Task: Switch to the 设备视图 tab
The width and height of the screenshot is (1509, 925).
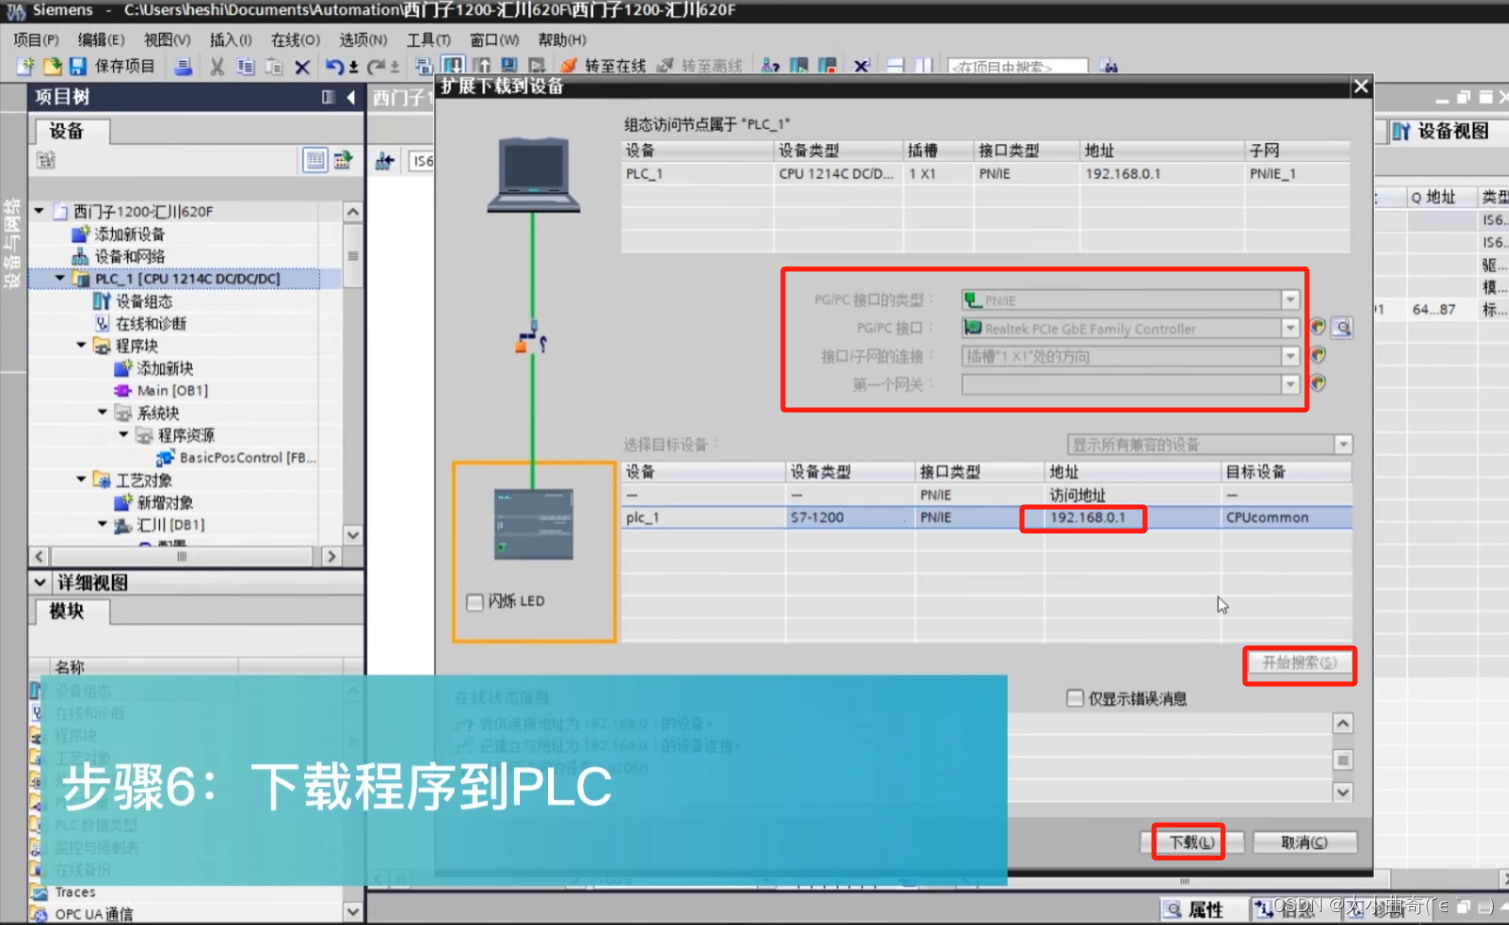Action: (1441, 131)
